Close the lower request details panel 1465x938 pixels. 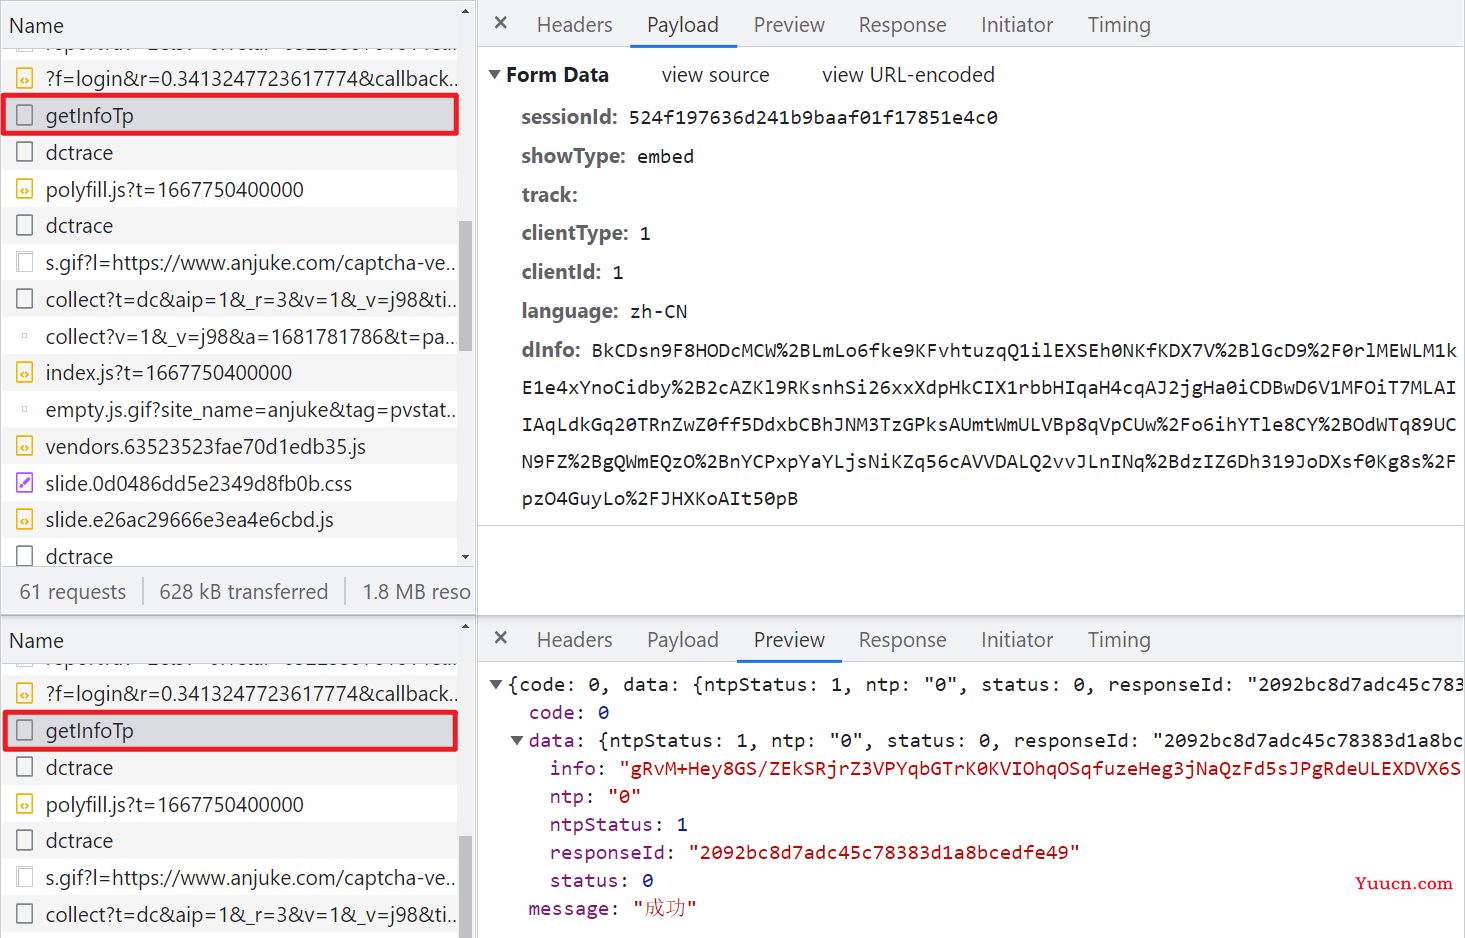[x=501, y=638]
